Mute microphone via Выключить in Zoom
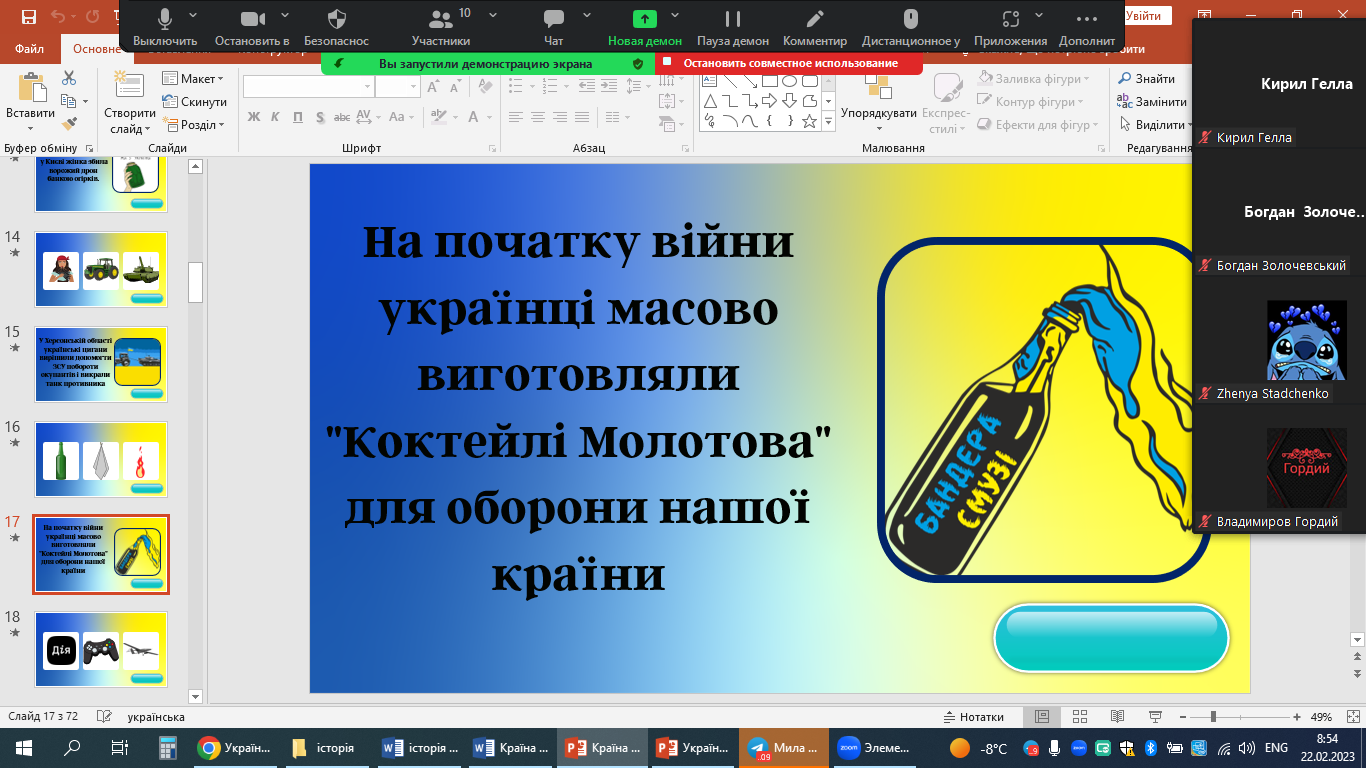The width and height of the screenshot is (1366, 768). 165,27
